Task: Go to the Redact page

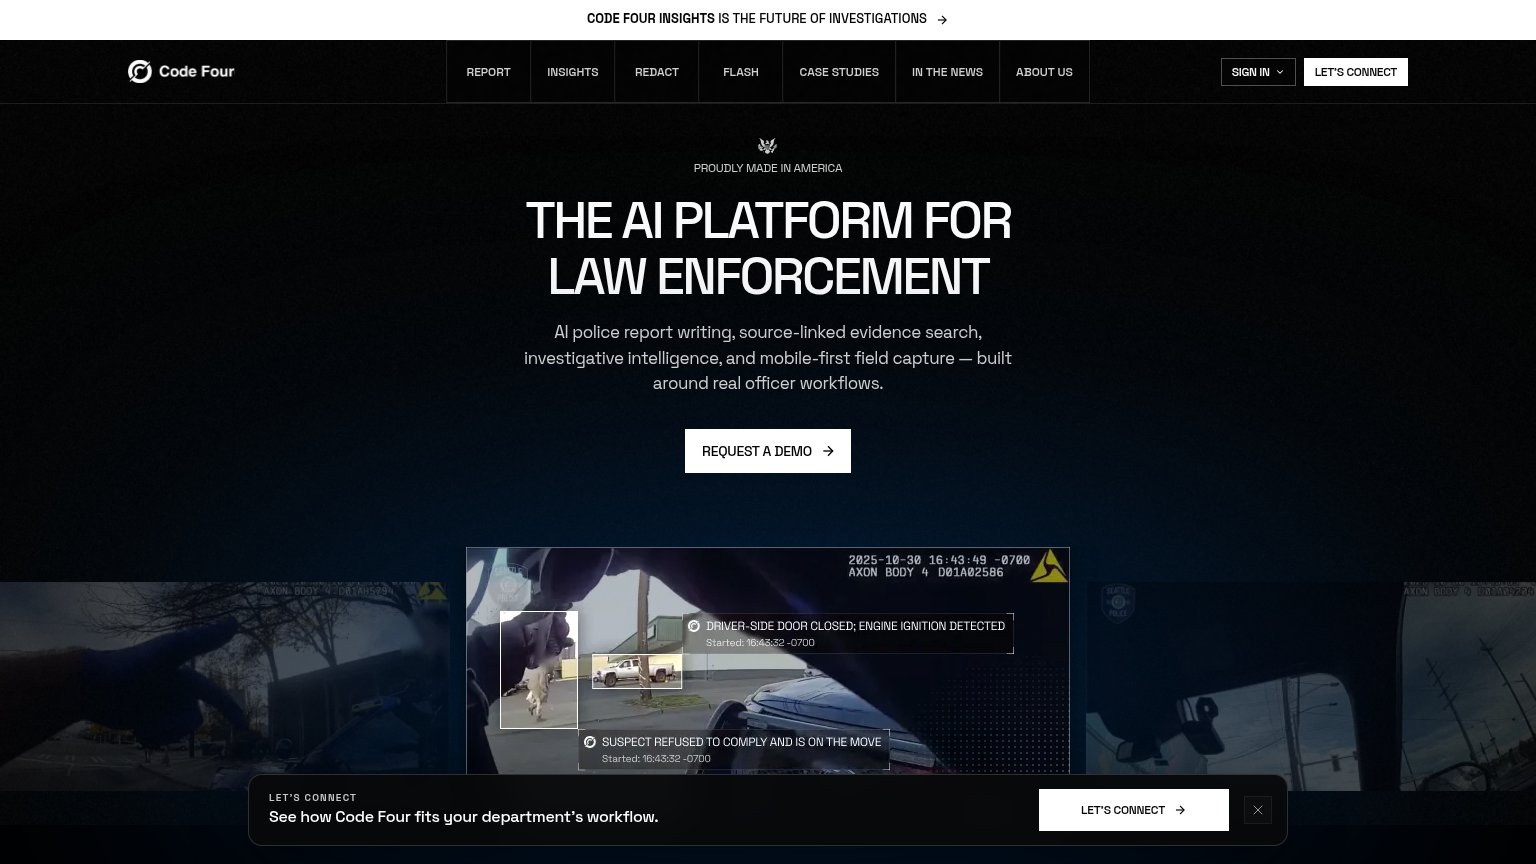Action: (x=656, y=72)
